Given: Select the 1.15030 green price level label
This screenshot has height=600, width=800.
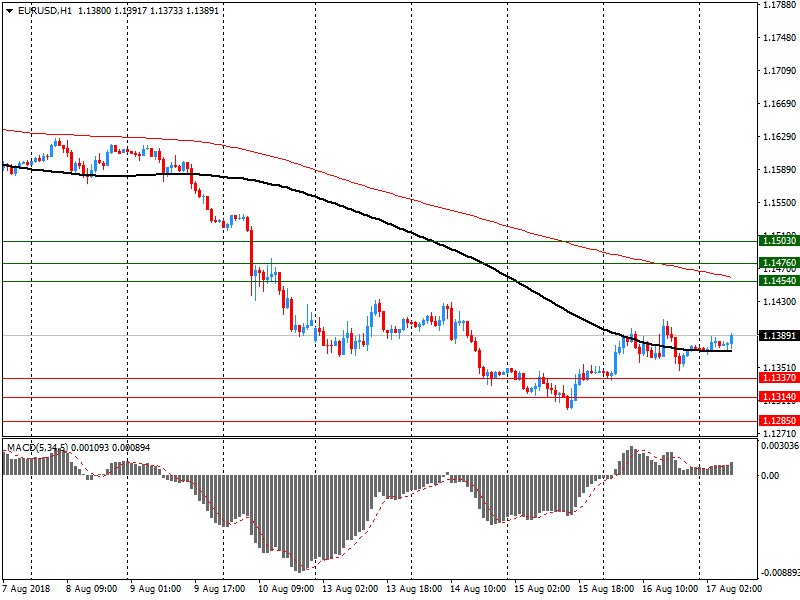Looking at the screenshot, I should coord(779,241).
